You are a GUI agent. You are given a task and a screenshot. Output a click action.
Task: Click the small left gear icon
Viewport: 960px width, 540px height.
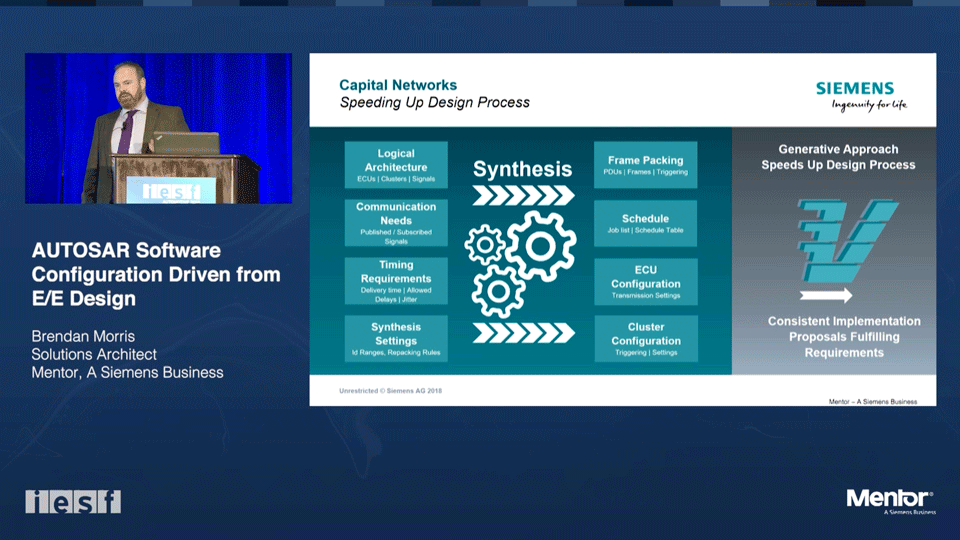485,245
